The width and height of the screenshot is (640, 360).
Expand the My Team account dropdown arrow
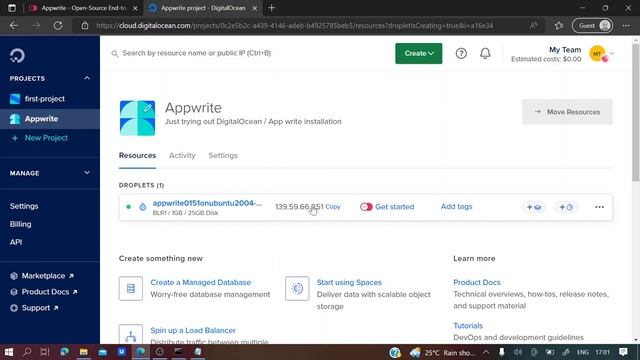(611, 53)
